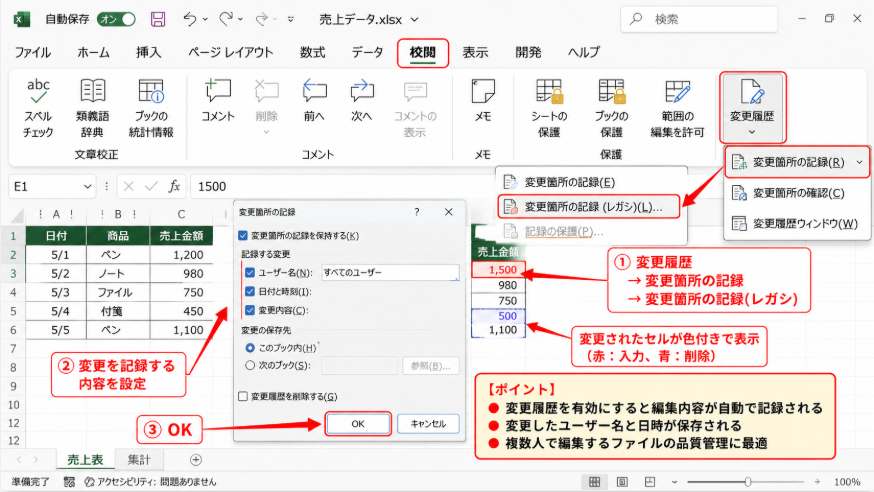Image resolution: width=874 pixels, height=492 pixels.
Task: Click the formula bar showing 1500
Action: 341,187
